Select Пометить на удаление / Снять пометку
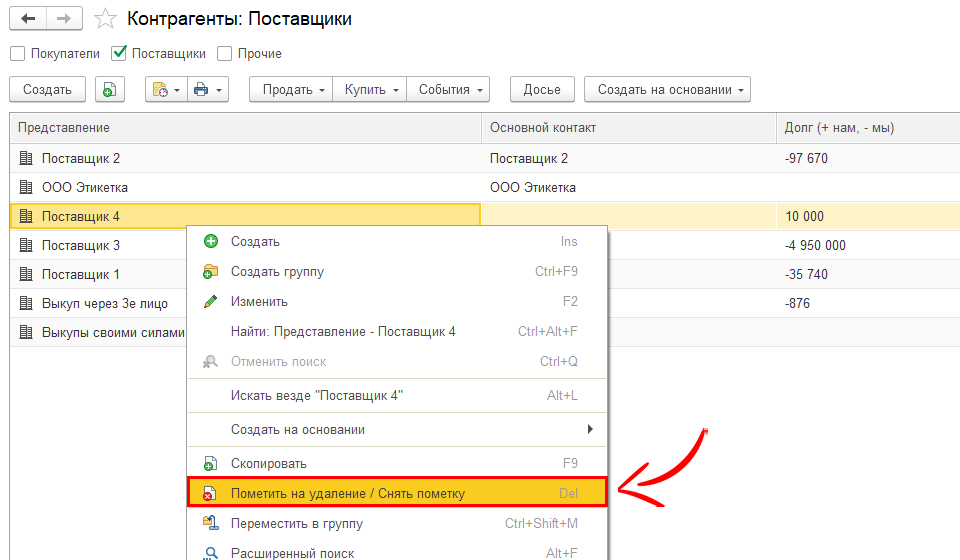960x560 pixels. pos(347,494)
